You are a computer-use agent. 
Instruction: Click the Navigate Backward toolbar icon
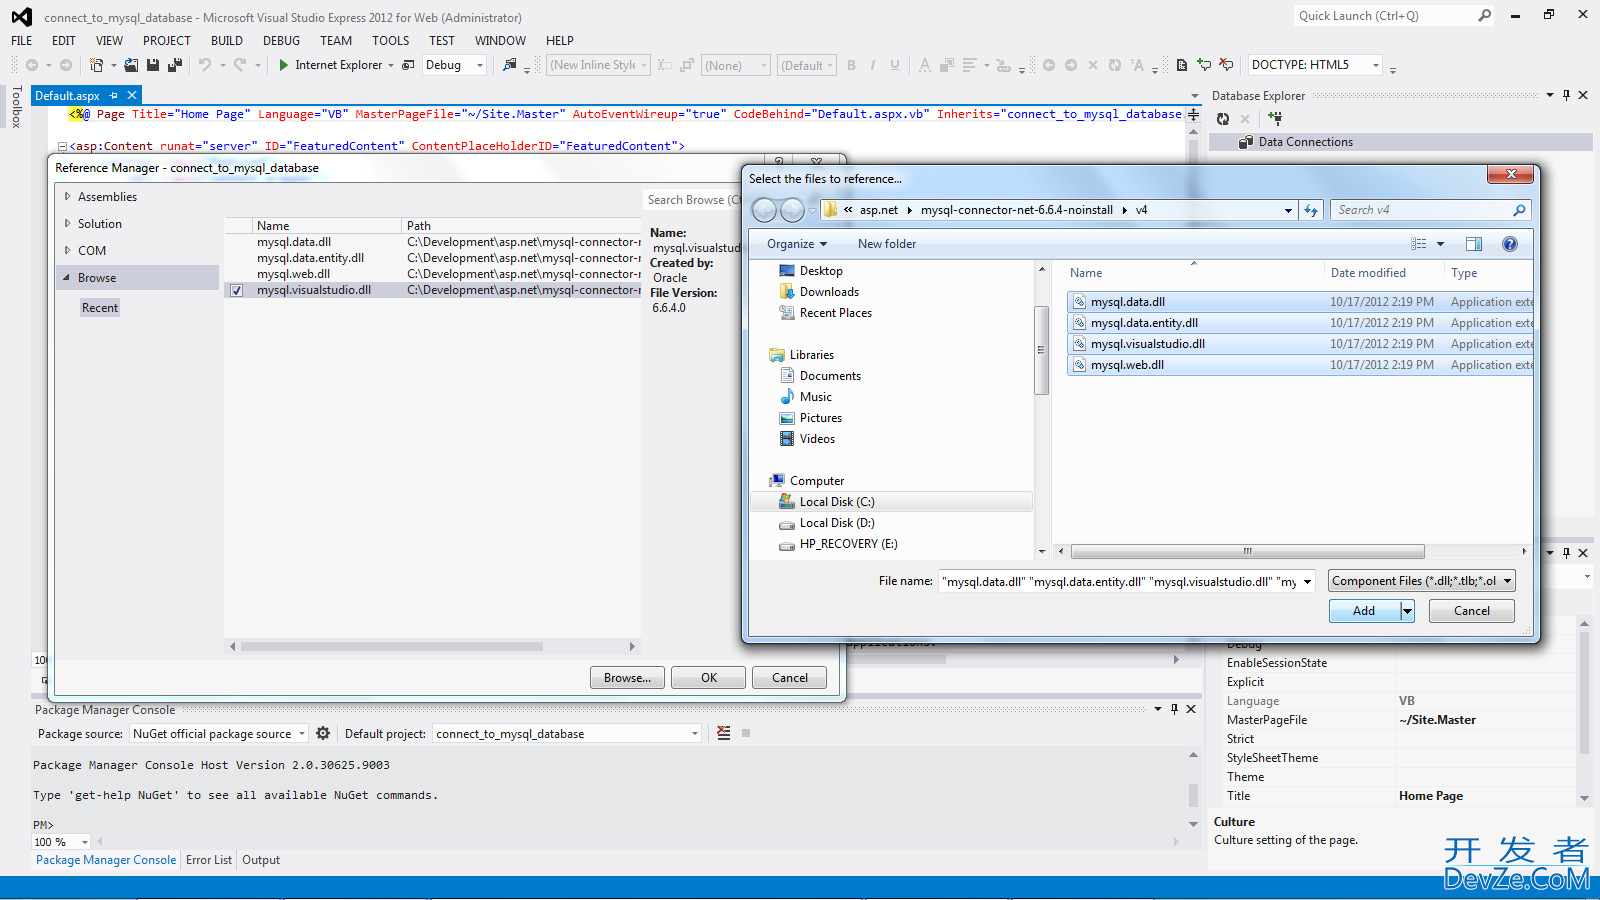[x=32, y=65]
